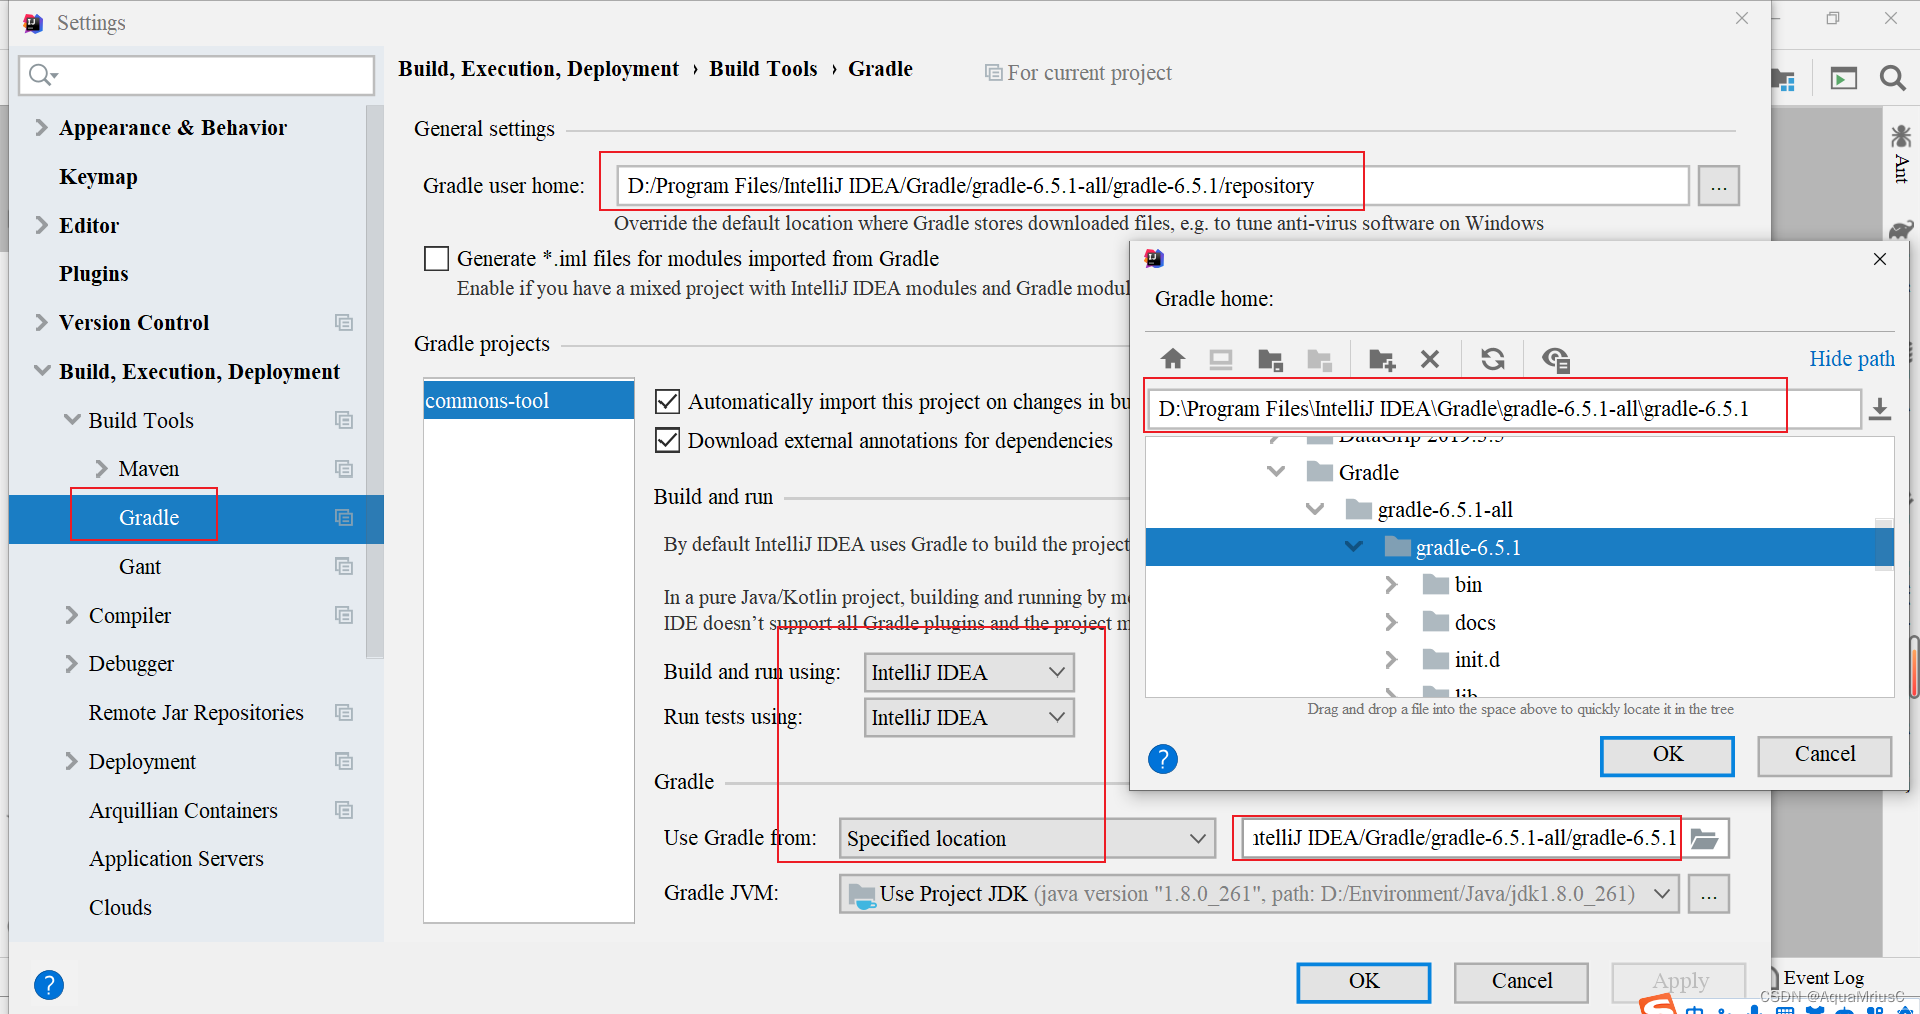Click project-level icon beside Gant
This screenshot has width=1920, height=1014.
(x=344, y=567)
